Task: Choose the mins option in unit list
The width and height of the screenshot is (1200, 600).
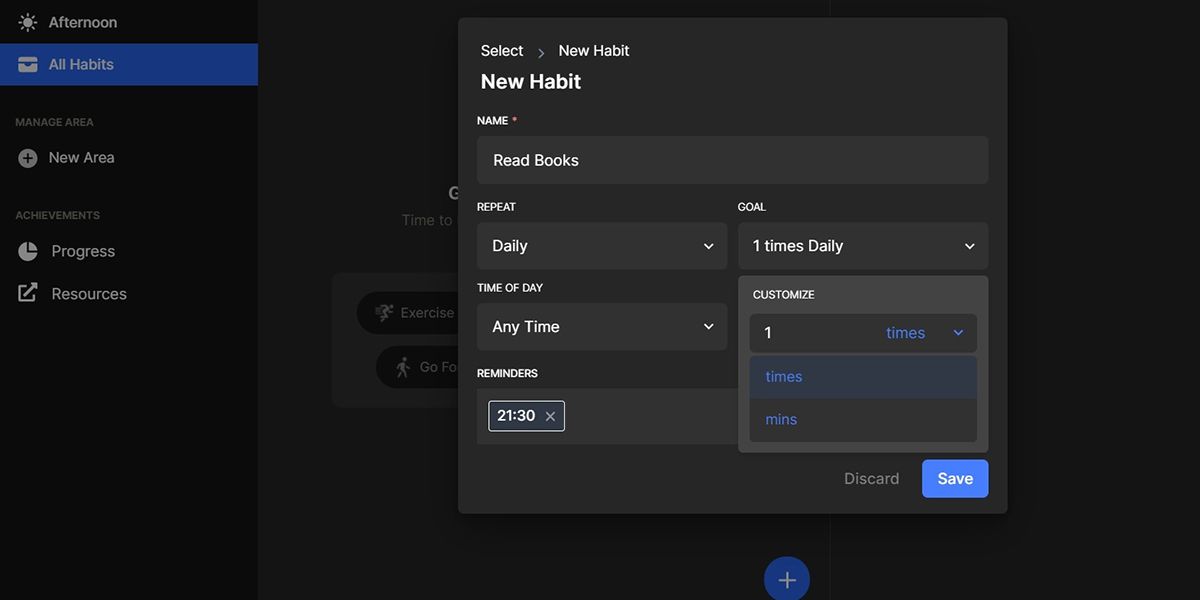Action: 863,420
